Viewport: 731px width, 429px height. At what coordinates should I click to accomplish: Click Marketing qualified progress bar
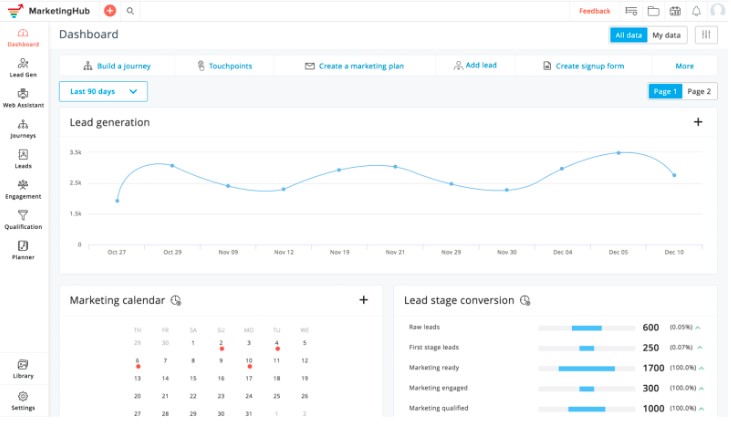pos(586,409)
